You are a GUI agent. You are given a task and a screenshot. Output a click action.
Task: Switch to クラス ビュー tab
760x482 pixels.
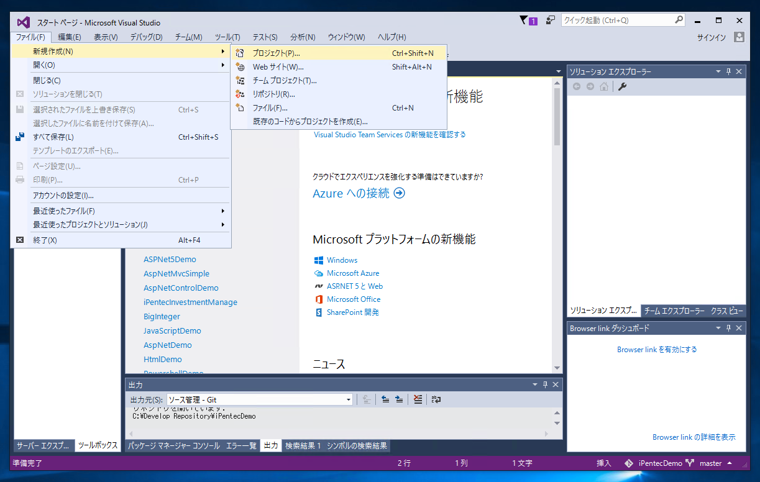727,311
